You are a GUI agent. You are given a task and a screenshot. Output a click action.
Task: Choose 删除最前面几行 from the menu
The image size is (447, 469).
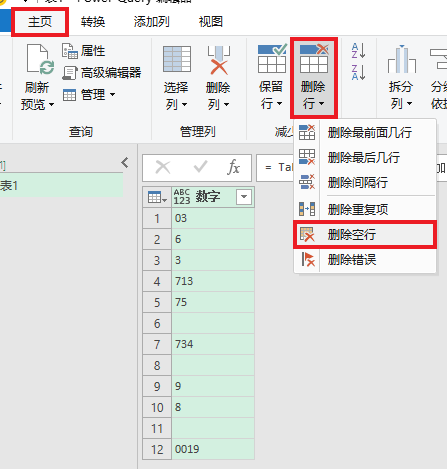[365, 133]
